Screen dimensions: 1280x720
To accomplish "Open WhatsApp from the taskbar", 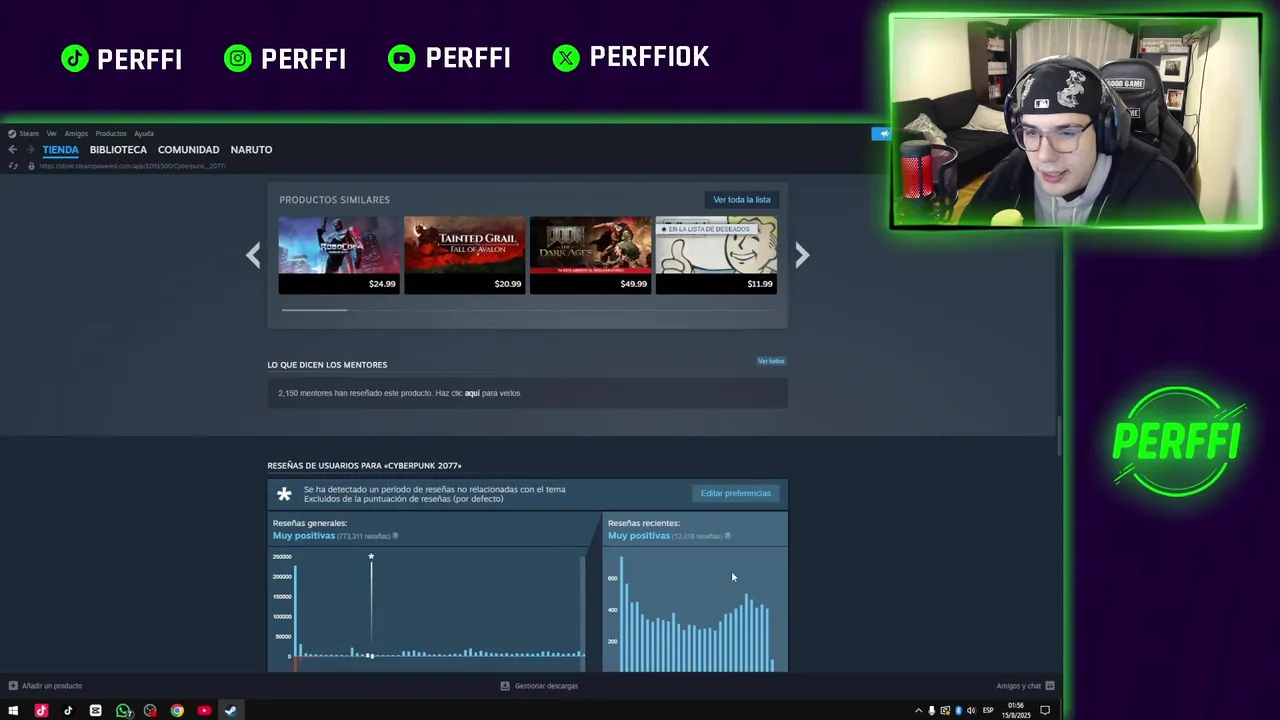I will (x=122, y=711).
